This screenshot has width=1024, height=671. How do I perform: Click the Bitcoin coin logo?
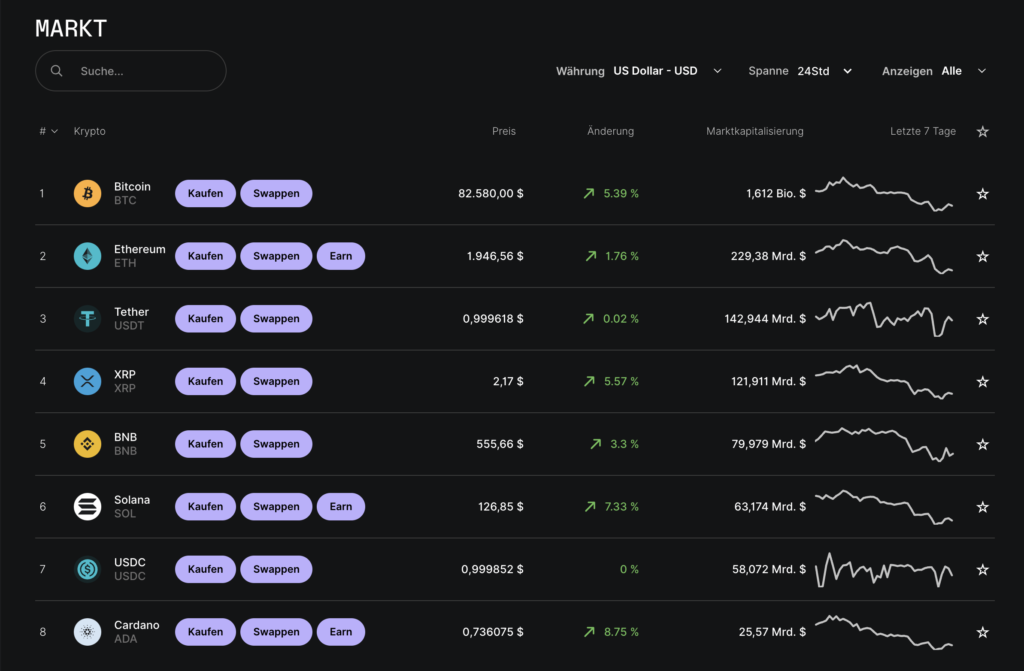click(x=88, y=193)
